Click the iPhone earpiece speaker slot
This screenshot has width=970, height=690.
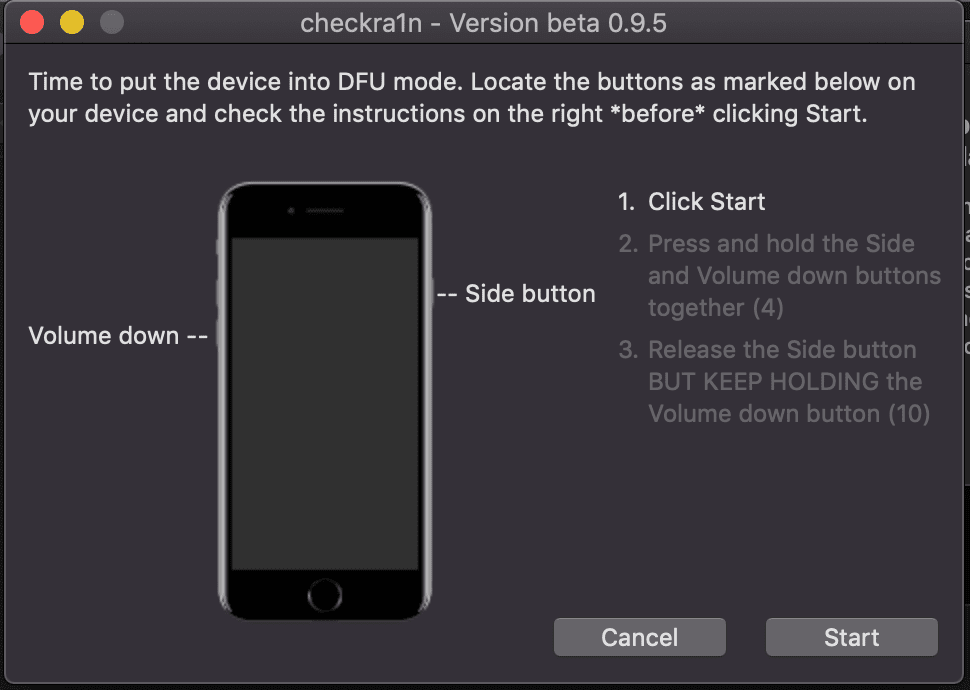click(324, 211)
